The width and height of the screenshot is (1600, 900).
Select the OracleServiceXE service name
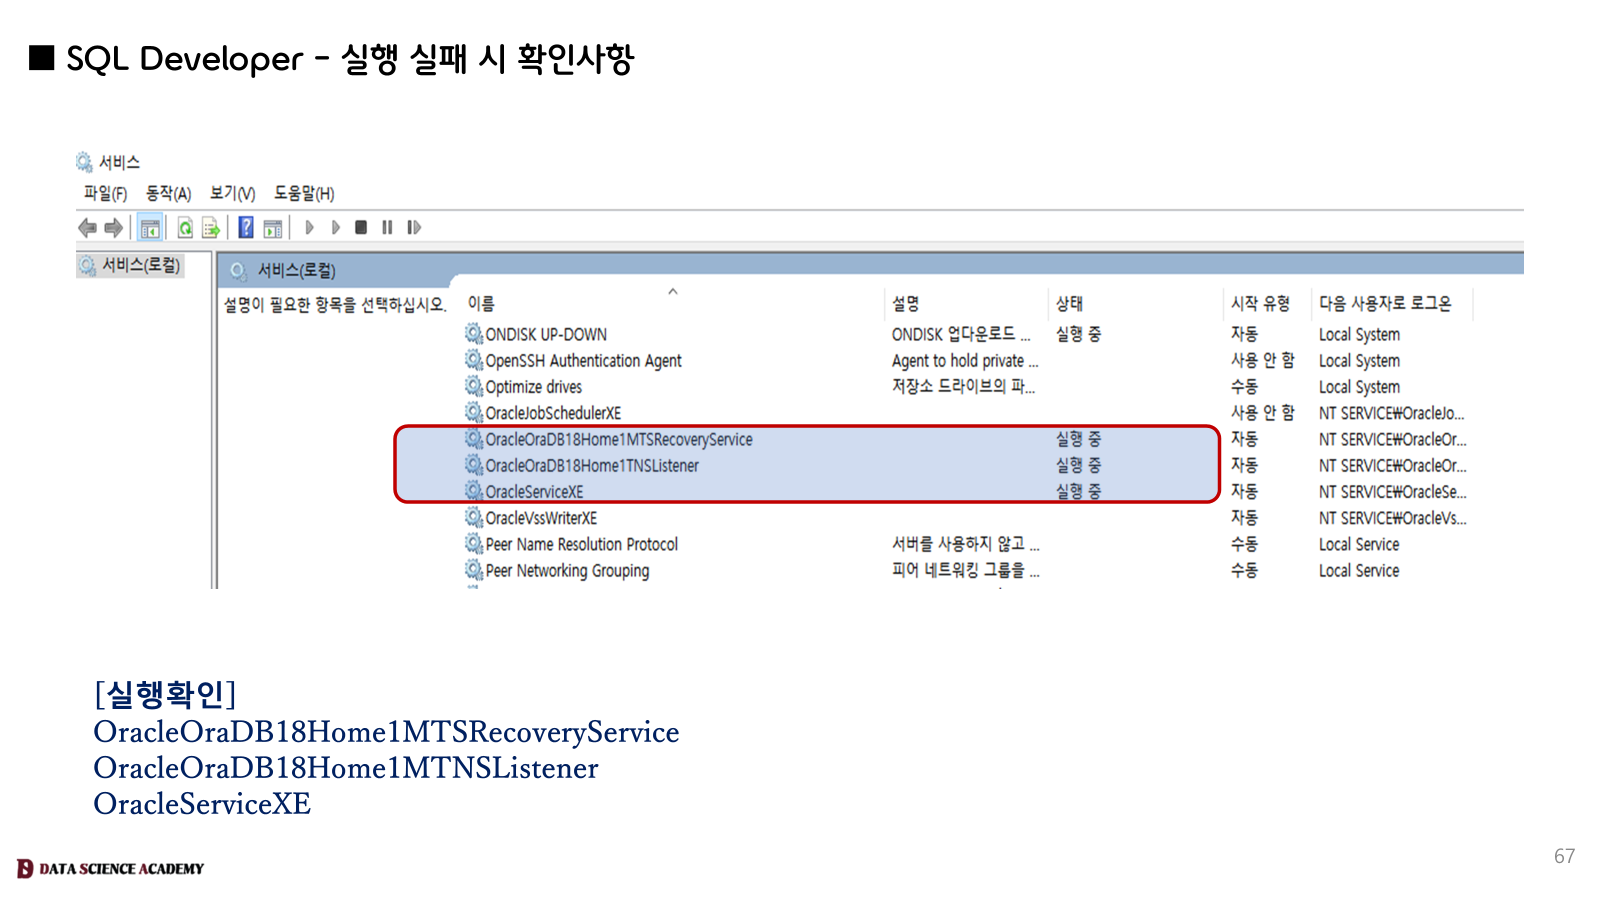click(534, 492)
